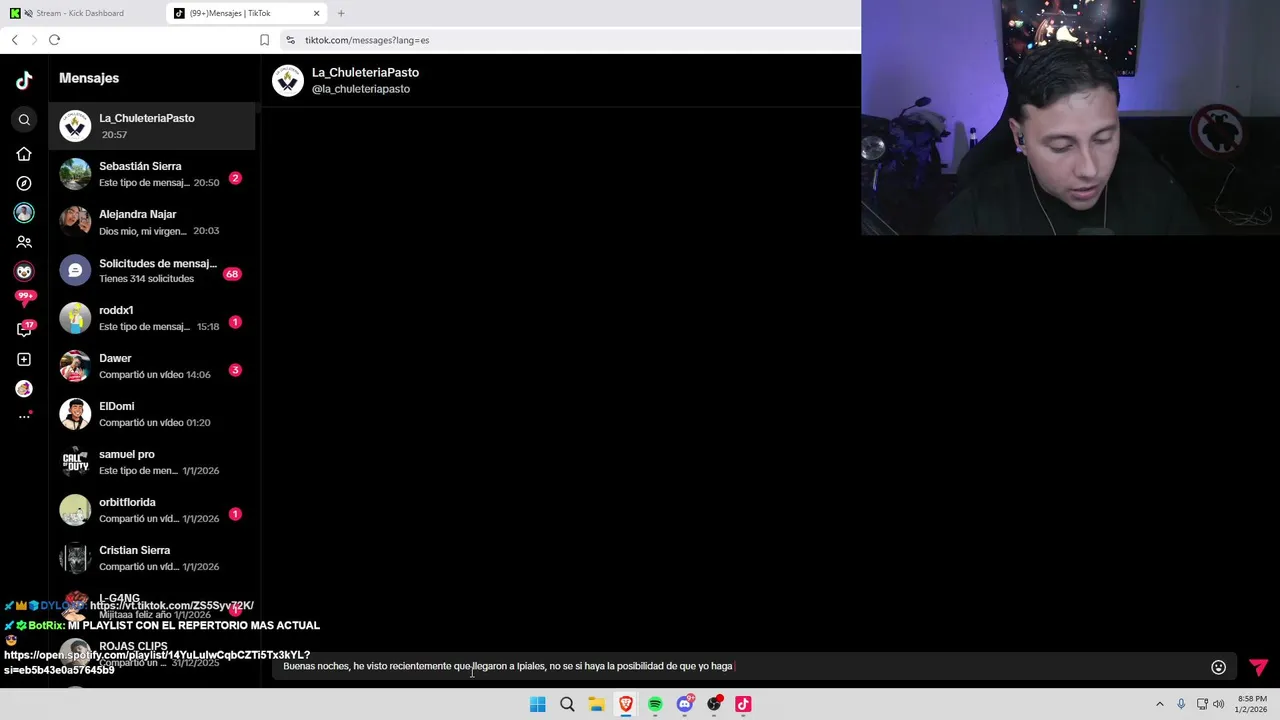
Task: Open the 99+ activity notifications icon
Action: tap(24, 298)
